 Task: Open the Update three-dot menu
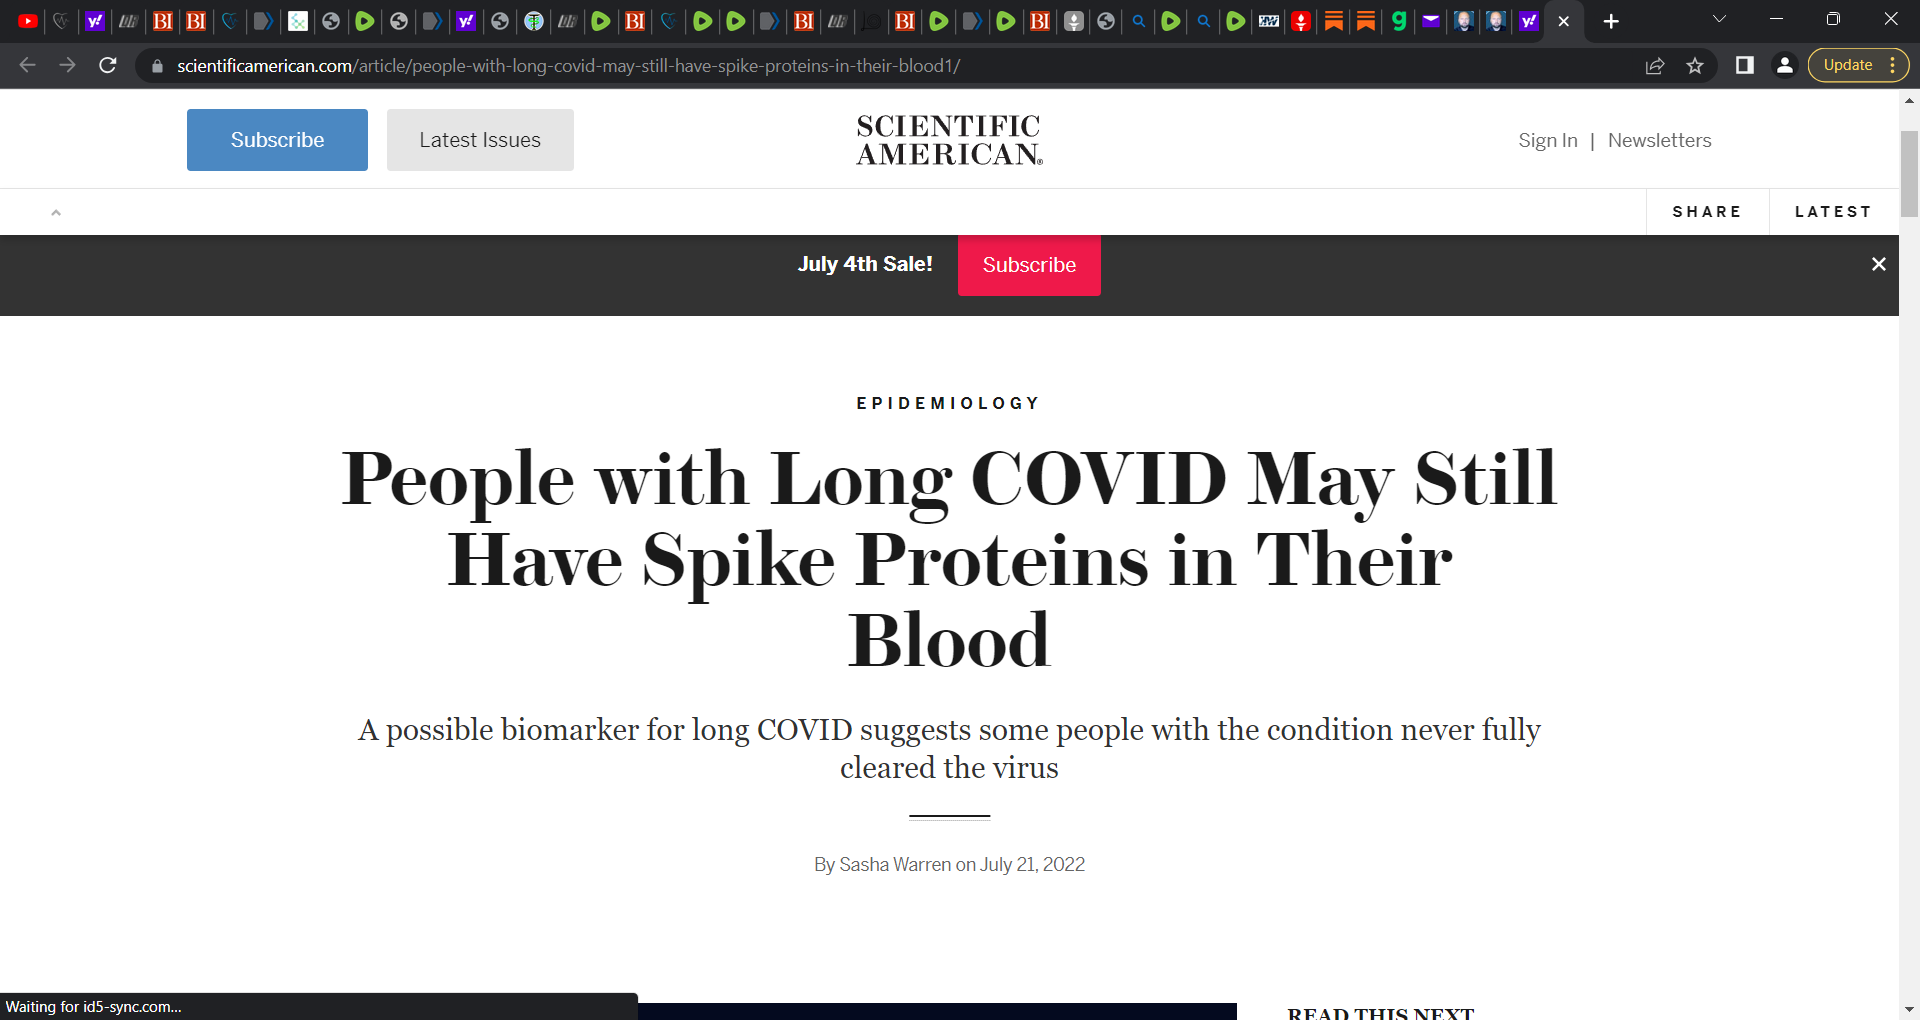[x=1895, y=64]
